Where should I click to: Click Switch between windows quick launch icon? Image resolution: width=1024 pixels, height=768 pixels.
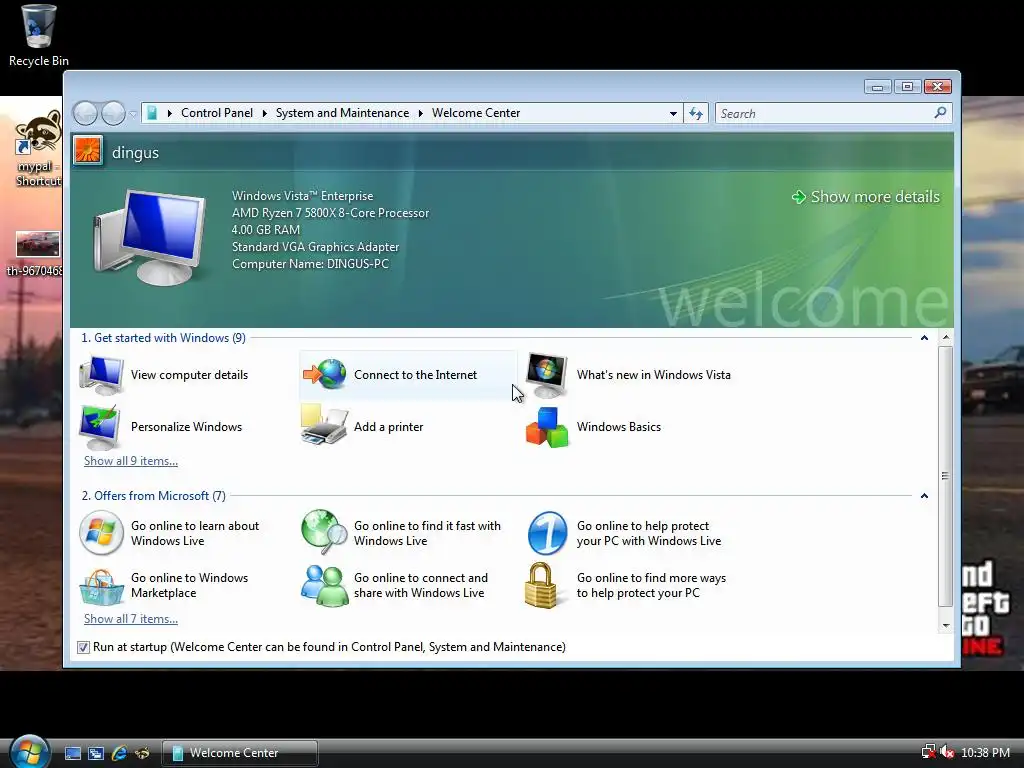click(96, 753)
